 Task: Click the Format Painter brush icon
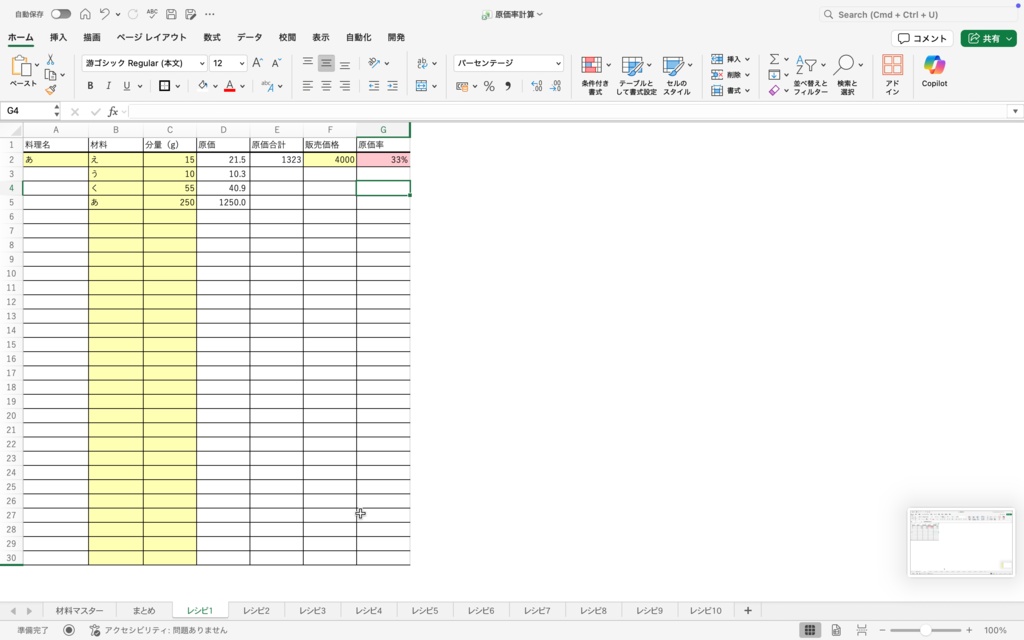(x=50, y=89)
